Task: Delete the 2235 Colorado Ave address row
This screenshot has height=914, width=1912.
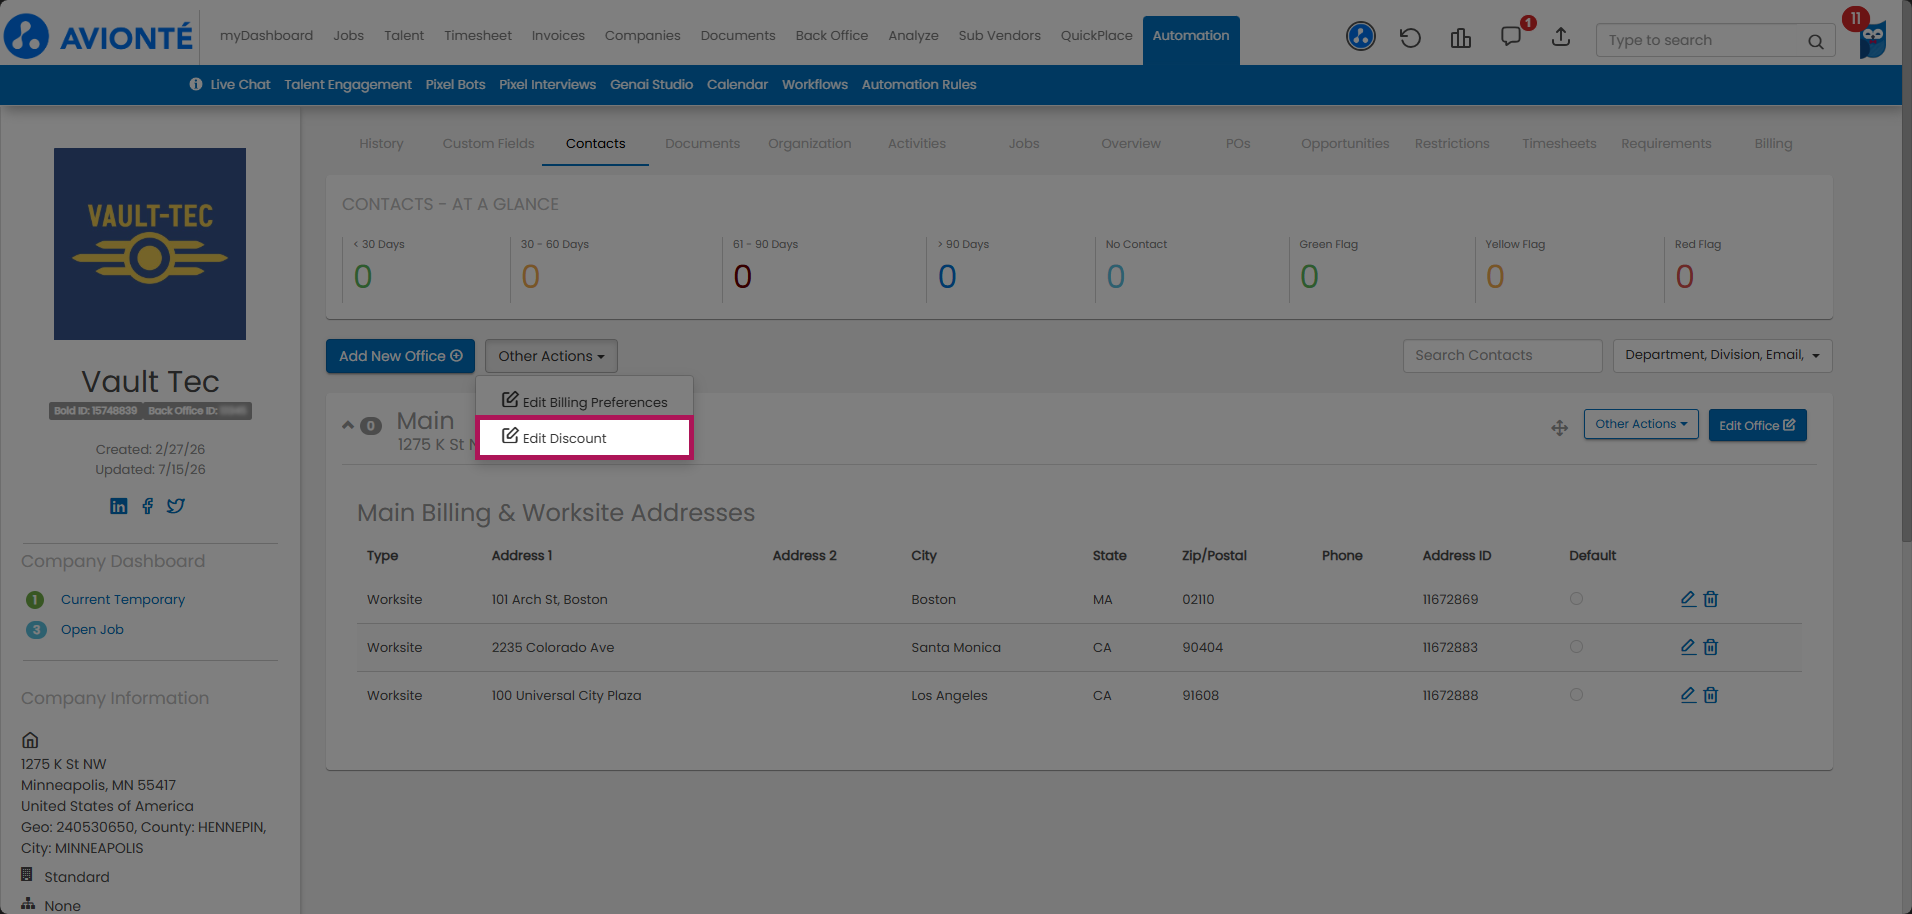Action: pyautogui.click(x=1711, y=647)
